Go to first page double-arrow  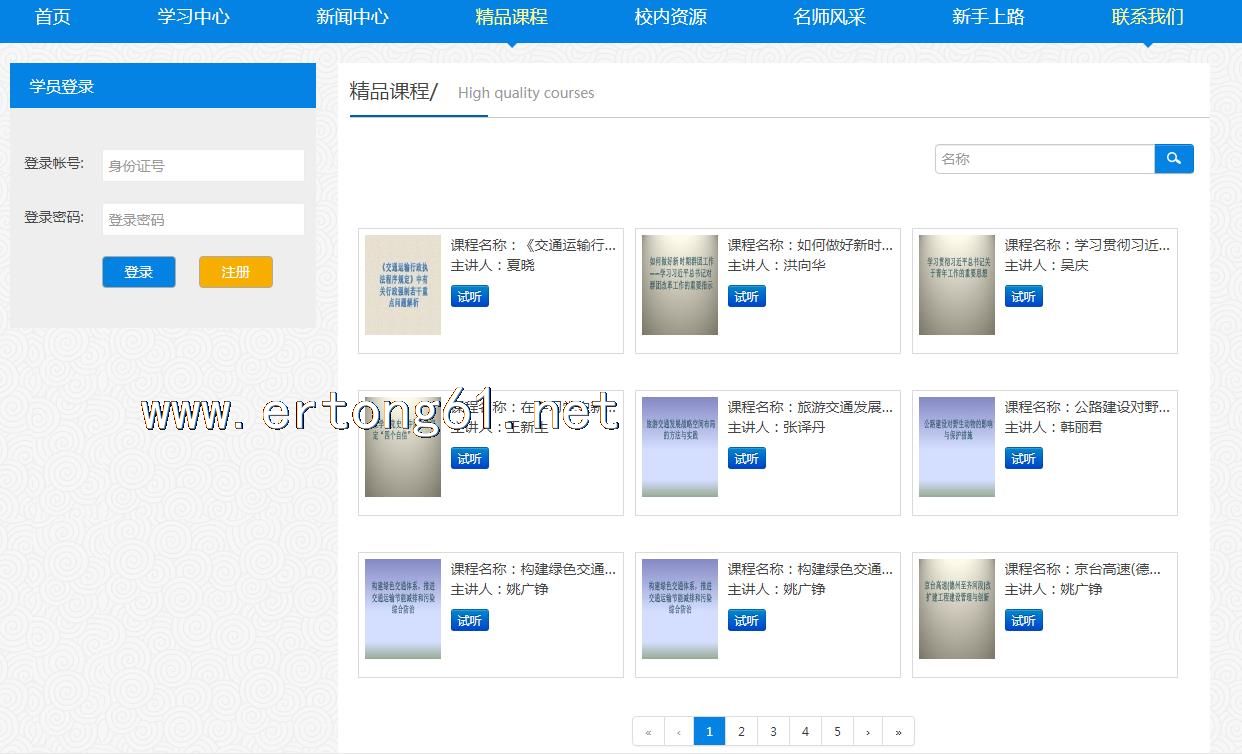click(648, 732)
